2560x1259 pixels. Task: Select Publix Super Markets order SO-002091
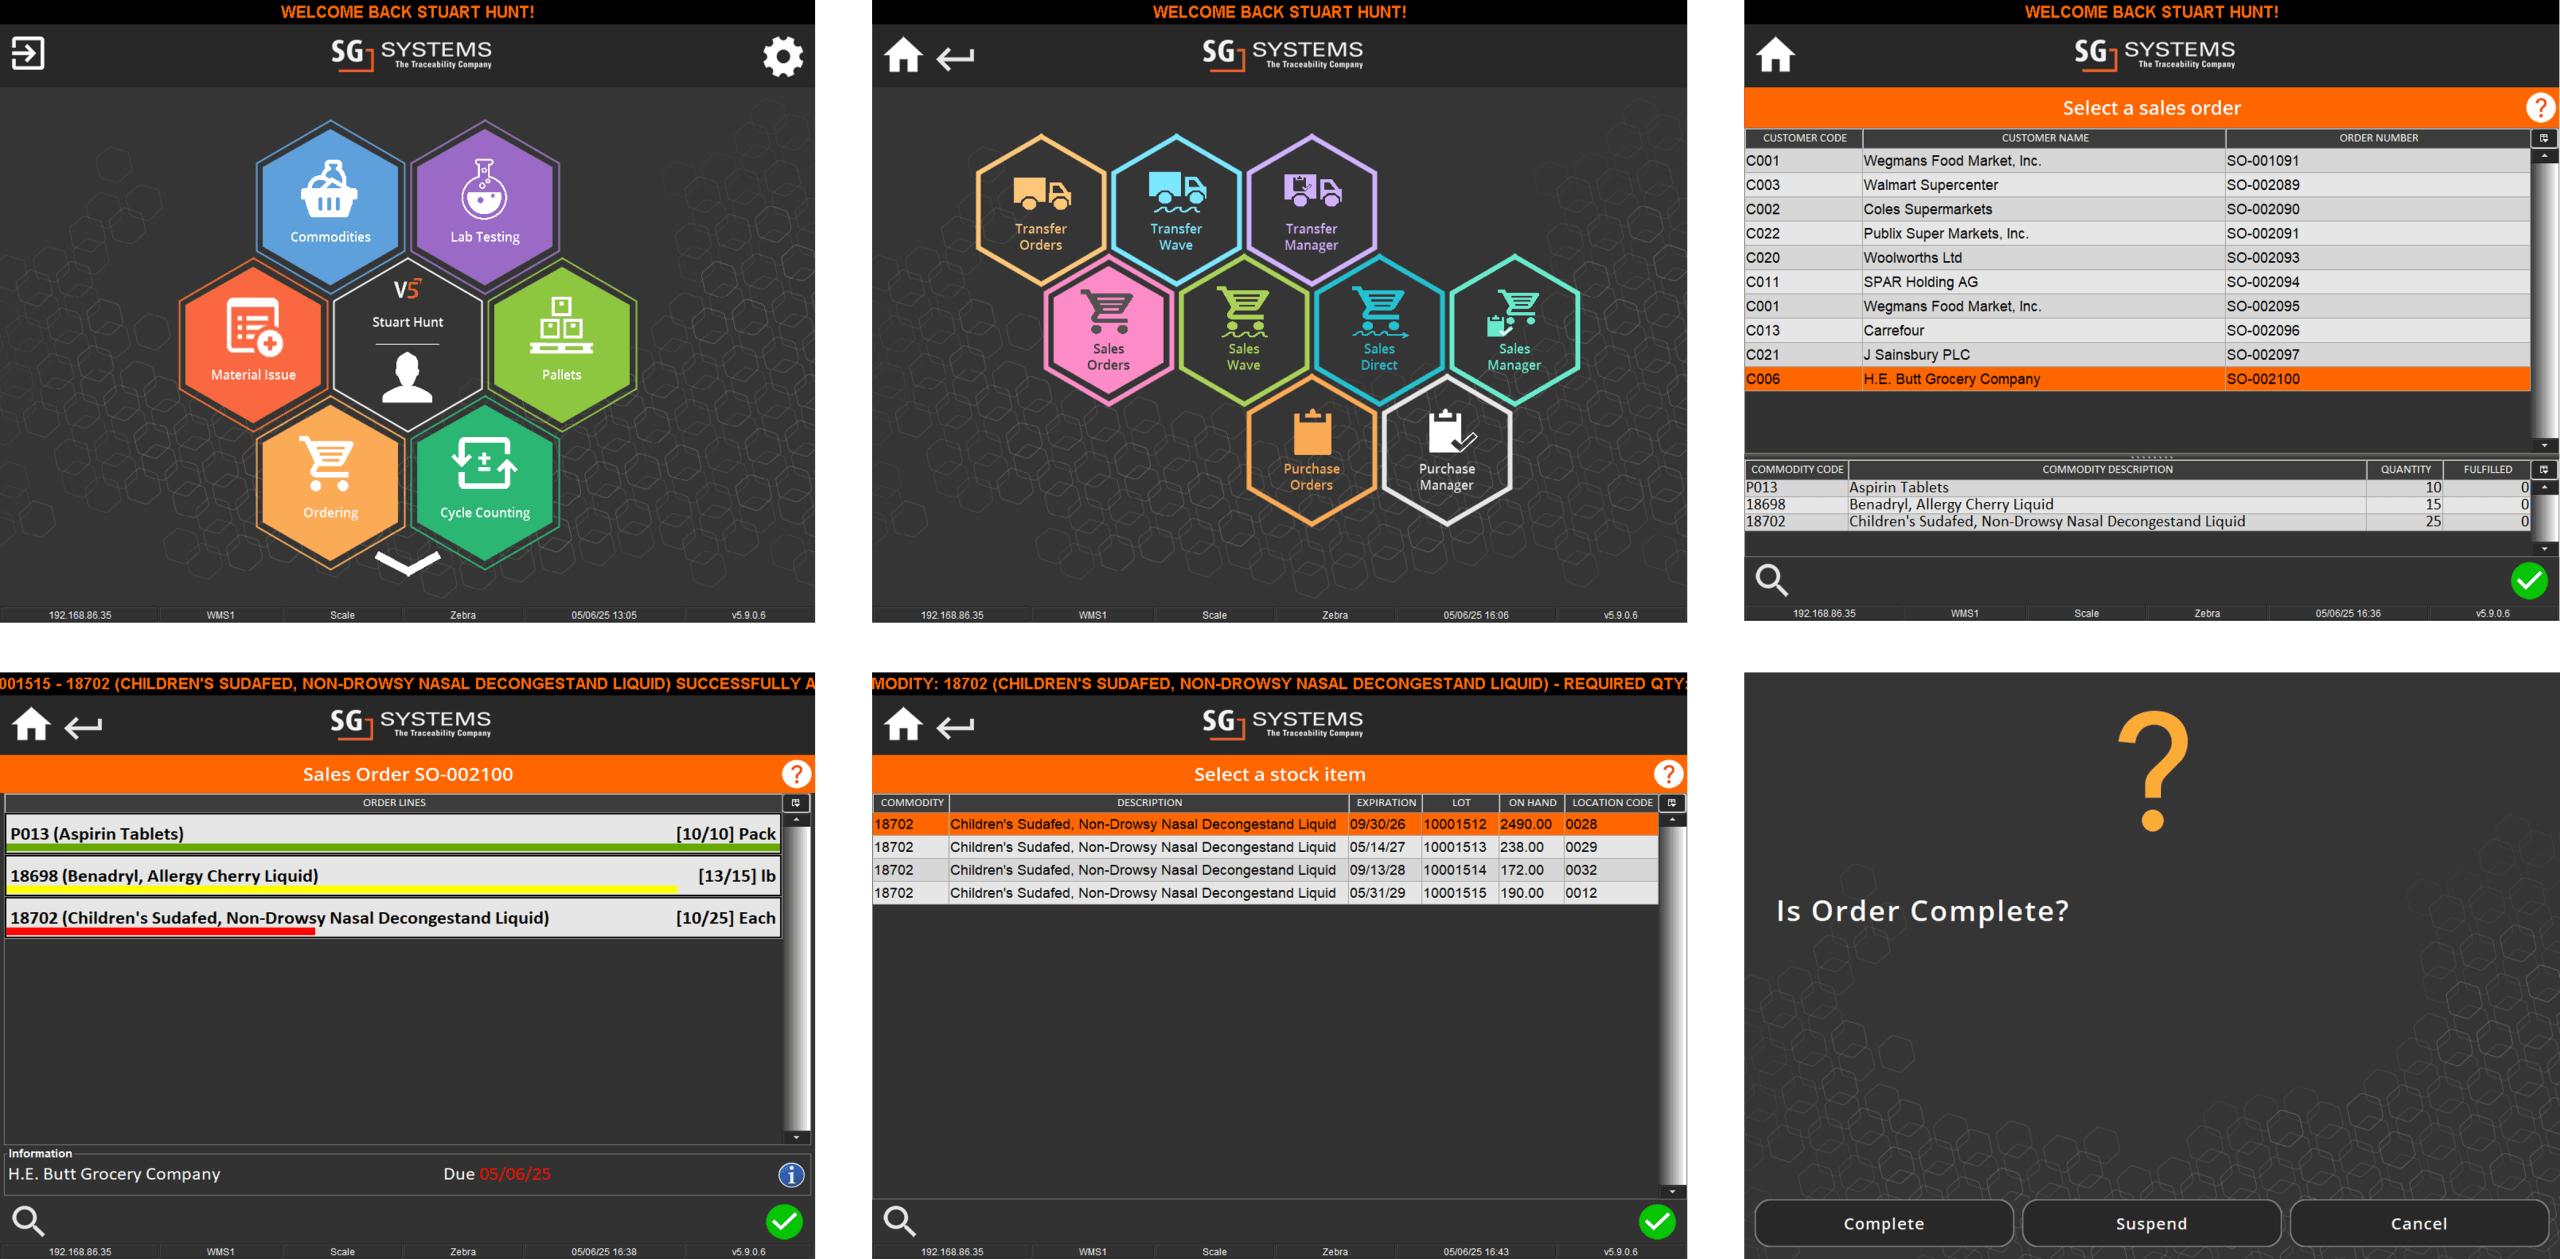(2137, 233)
